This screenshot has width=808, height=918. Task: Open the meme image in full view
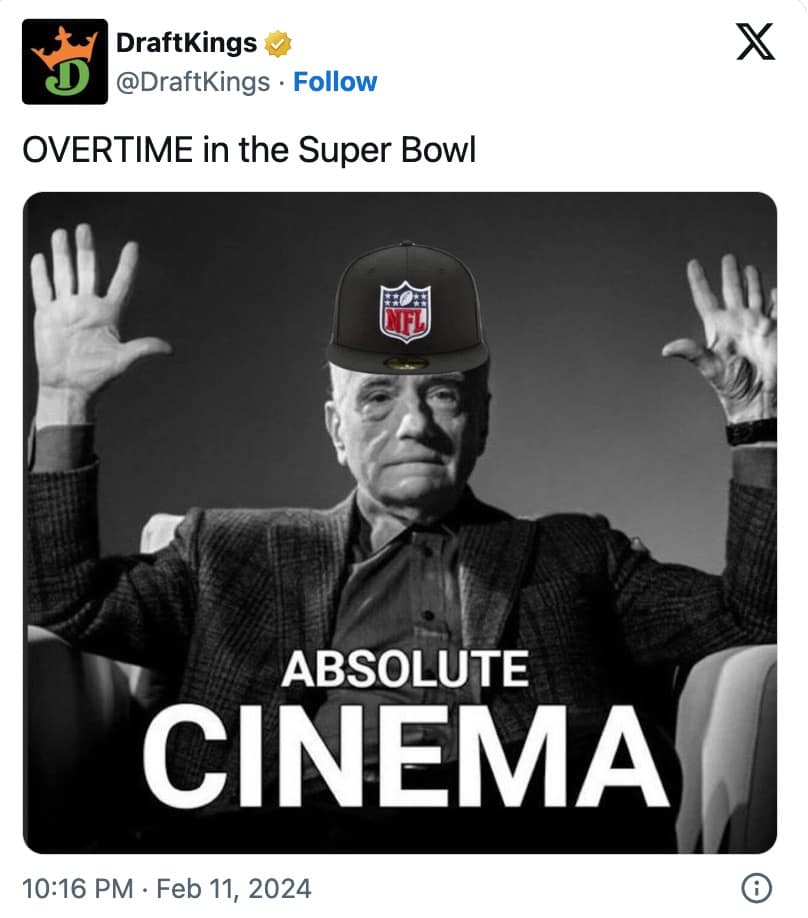pos(404,500)
